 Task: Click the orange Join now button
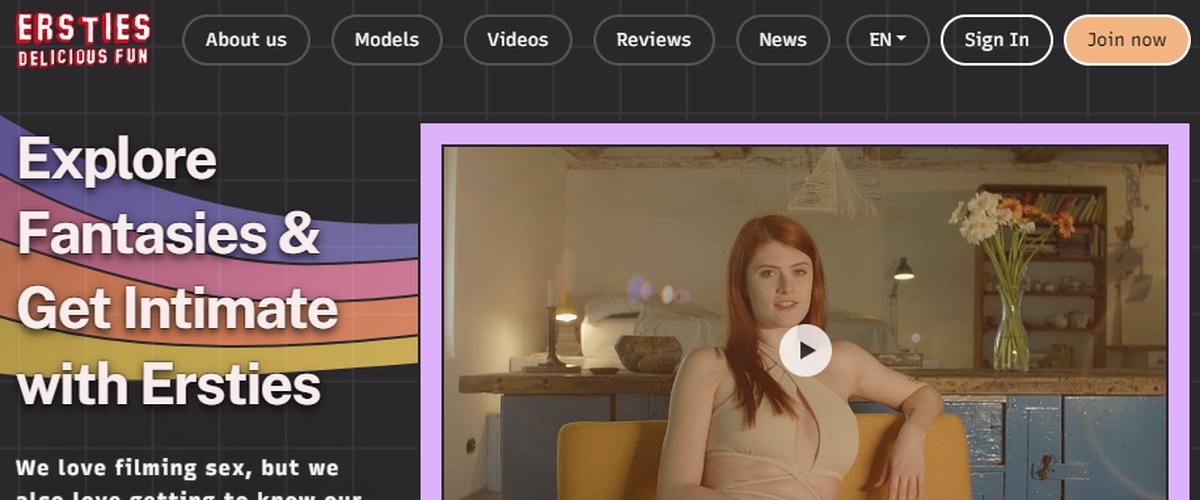click(x=1126, y=40)
